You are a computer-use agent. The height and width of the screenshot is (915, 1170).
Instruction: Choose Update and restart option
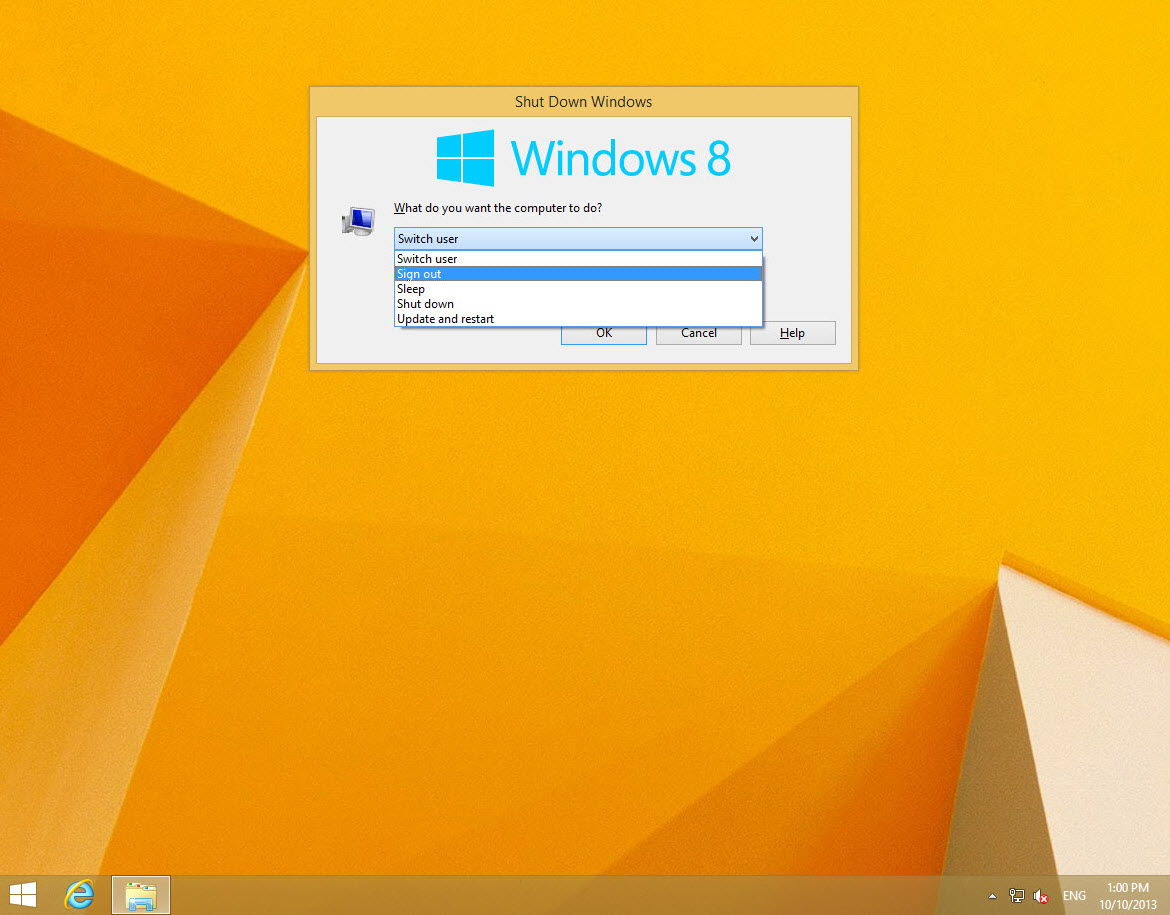coord(445,319)
